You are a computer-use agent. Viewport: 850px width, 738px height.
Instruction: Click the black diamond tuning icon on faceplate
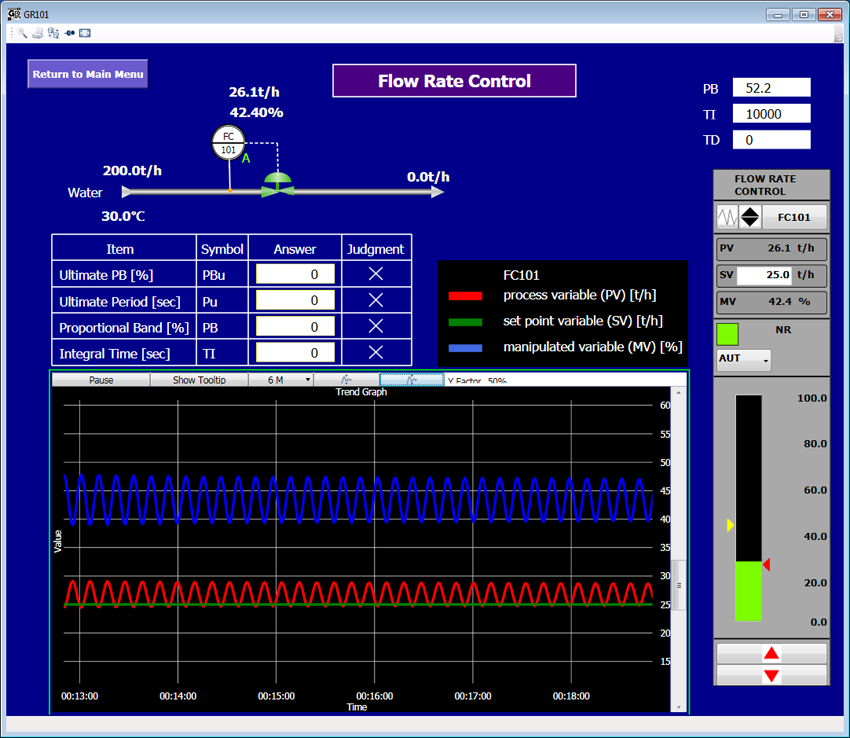(x=750, y=217)
